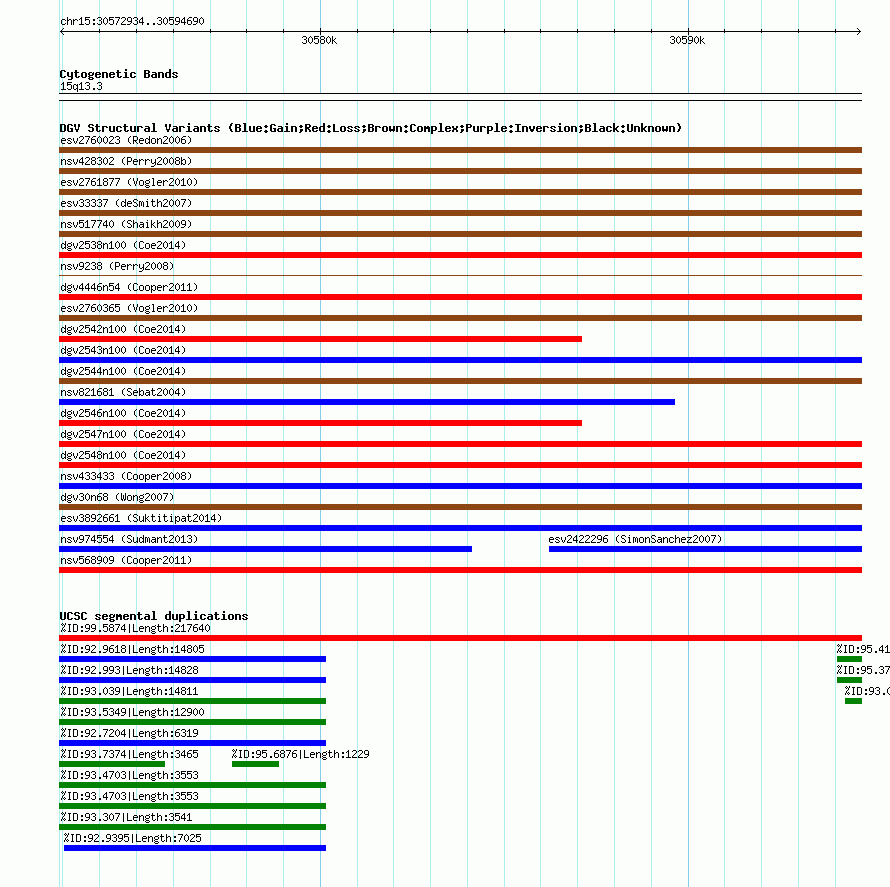This screenshot has height=887, width=890.
Task: Select the DGV Structural Variants track title
Action: (371, 128)
